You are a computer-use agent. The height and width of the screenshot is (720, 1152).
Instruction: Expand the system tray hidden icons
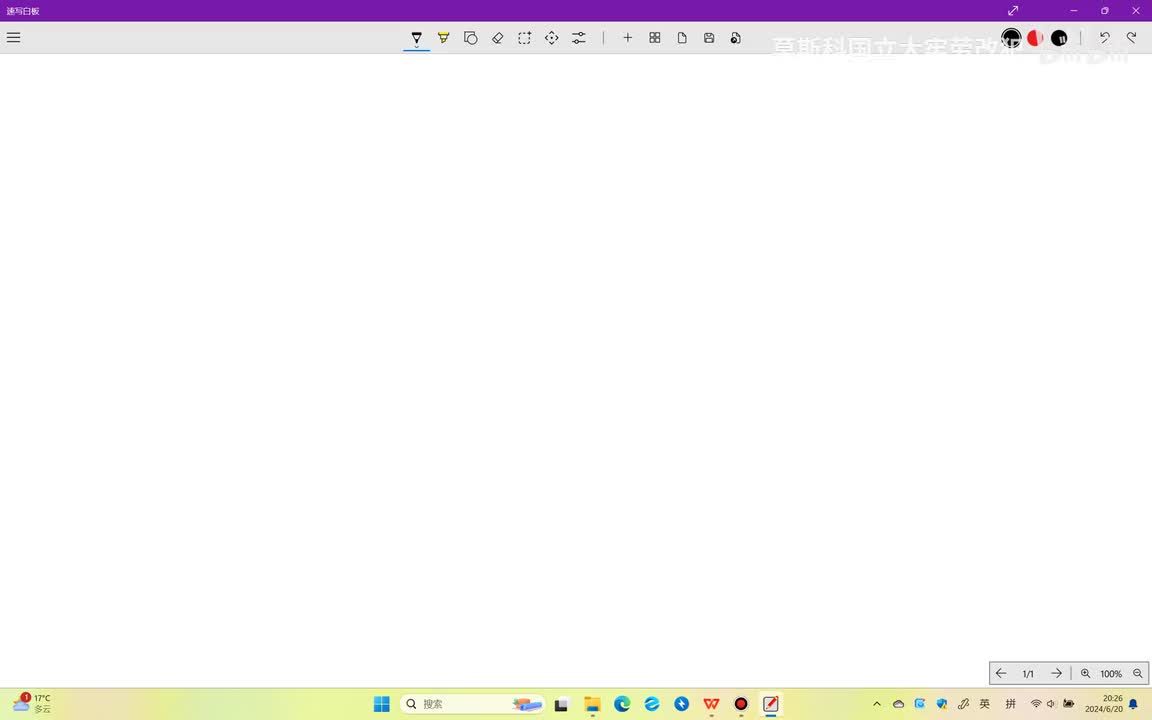coord(876,704)
